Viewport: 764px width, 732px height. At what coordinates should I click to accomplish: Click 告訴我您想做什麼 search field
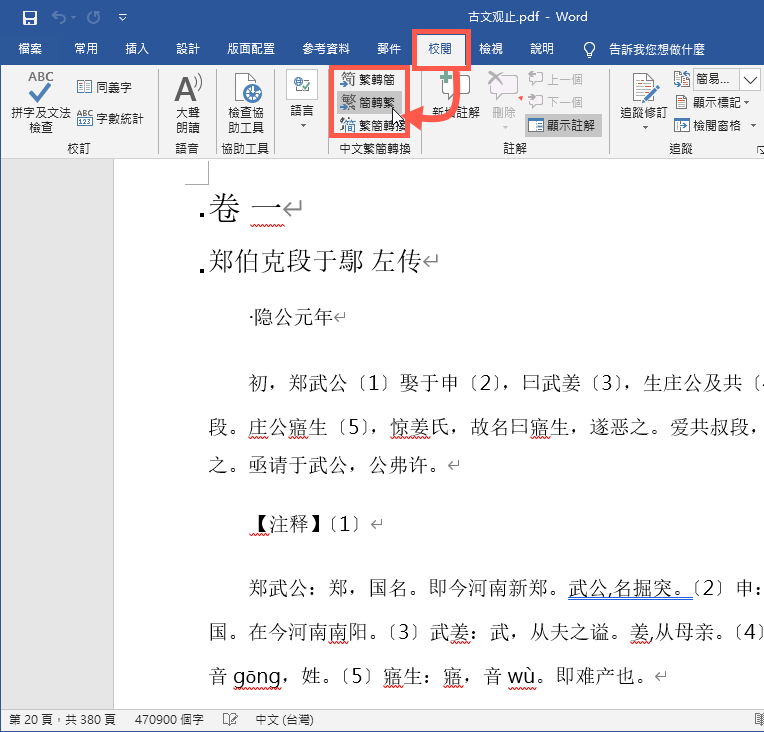[x=657, y=49]
